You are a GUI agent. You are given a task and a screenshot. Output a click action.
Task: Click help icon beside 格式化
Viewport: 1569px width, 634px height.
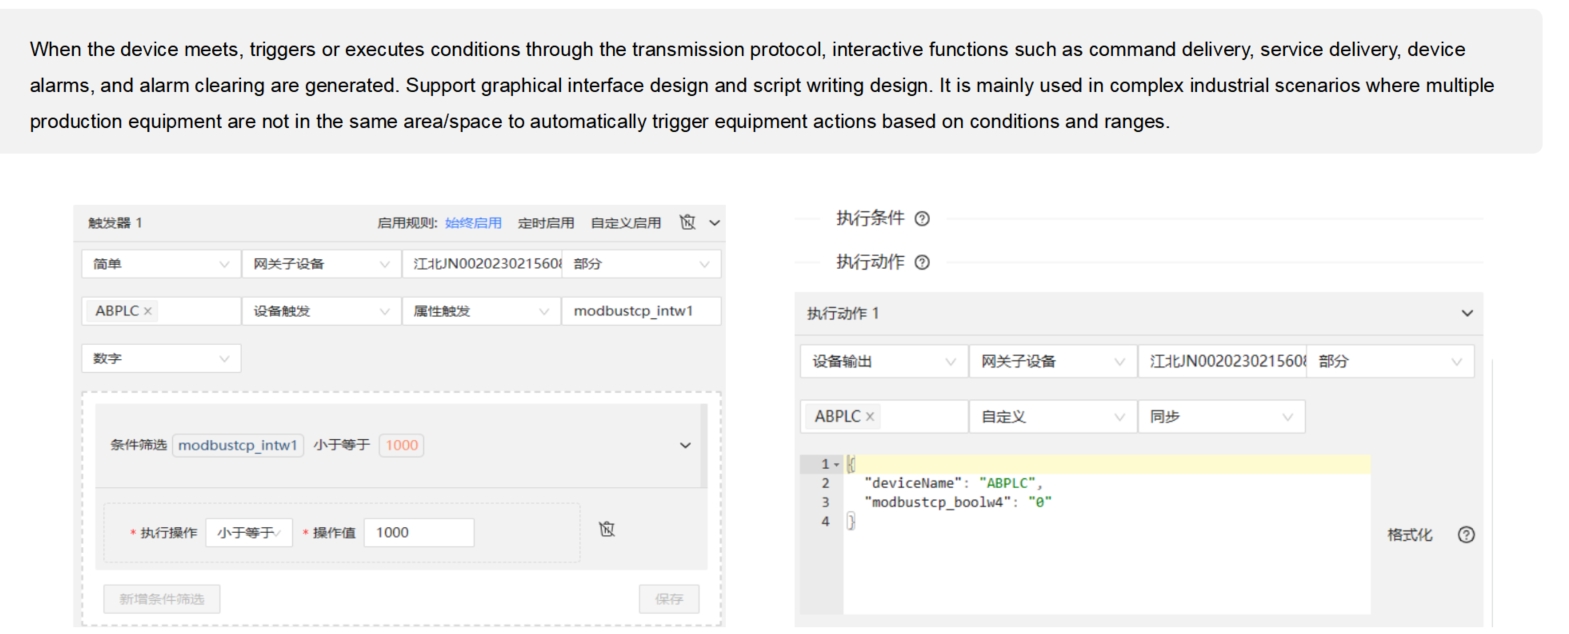pyautogui.click(x=1466, y=535)
